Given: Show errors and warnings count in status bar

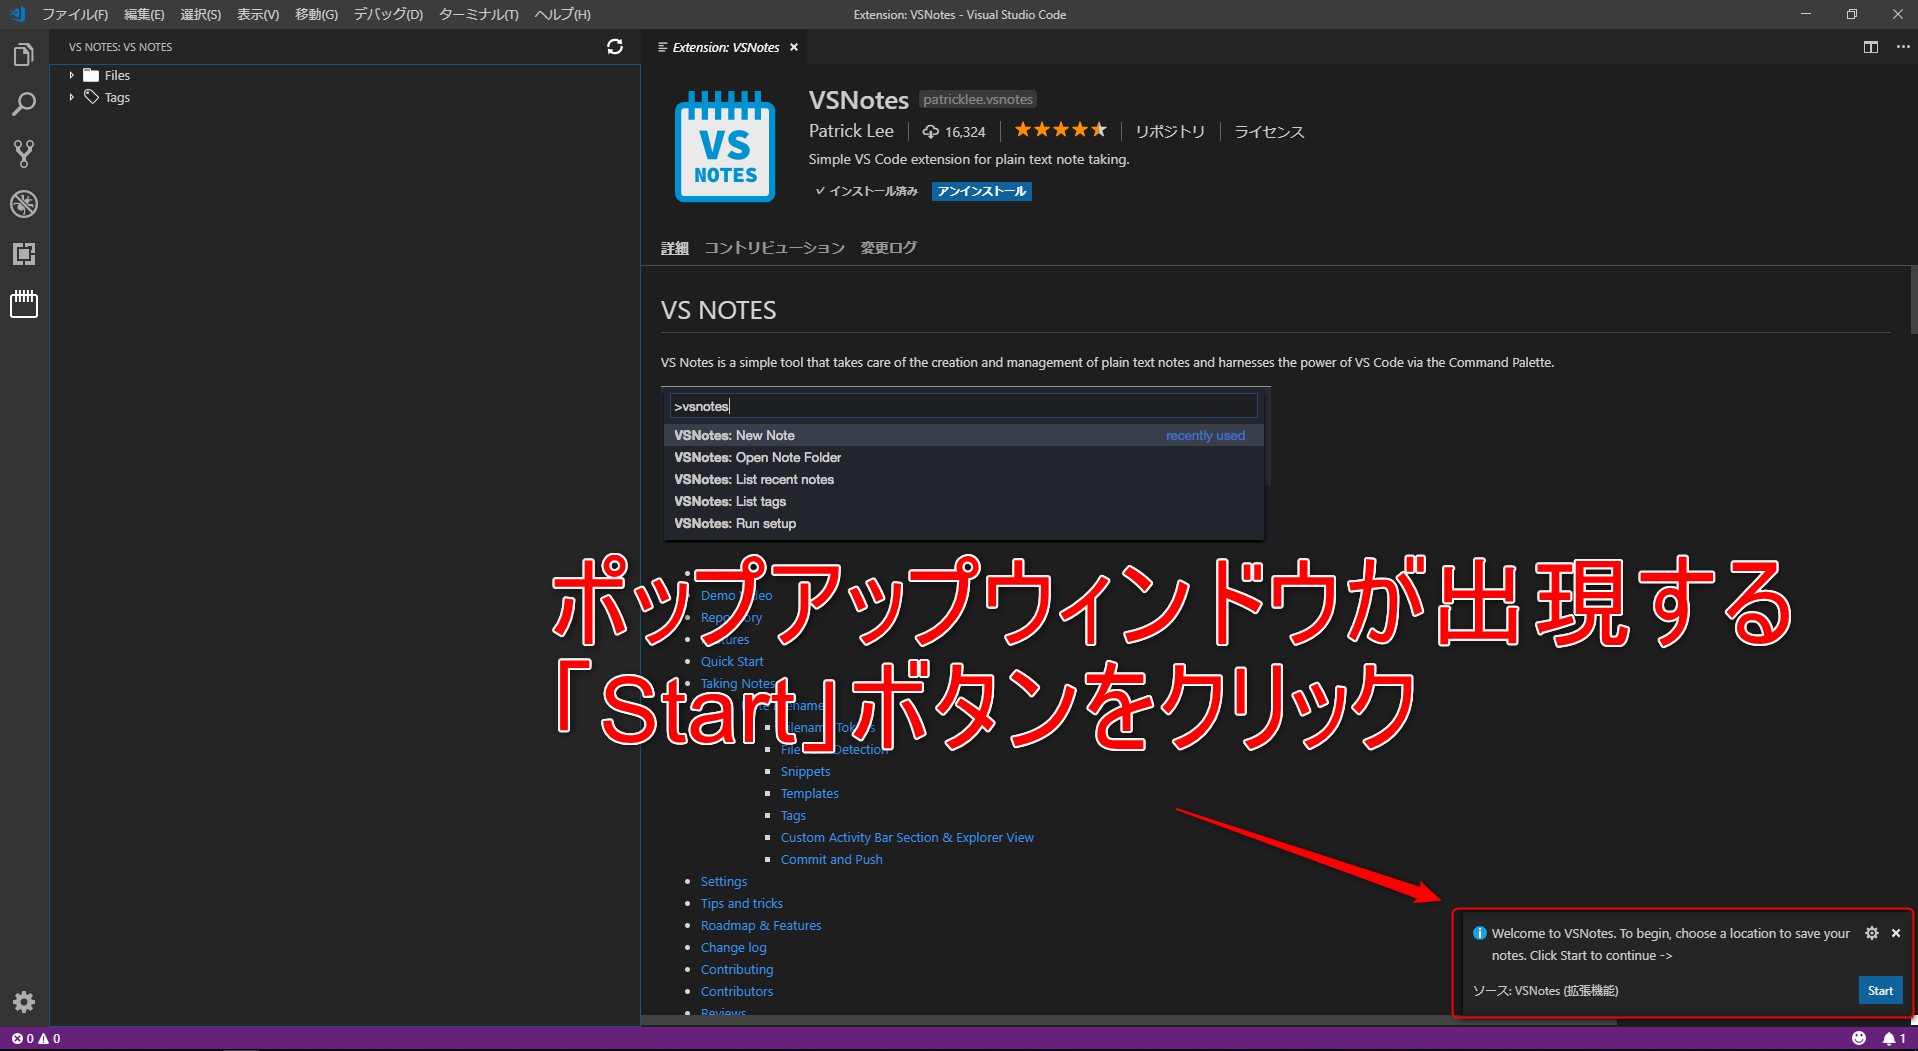Looking at the screenshot, I should click(36, 1038).
